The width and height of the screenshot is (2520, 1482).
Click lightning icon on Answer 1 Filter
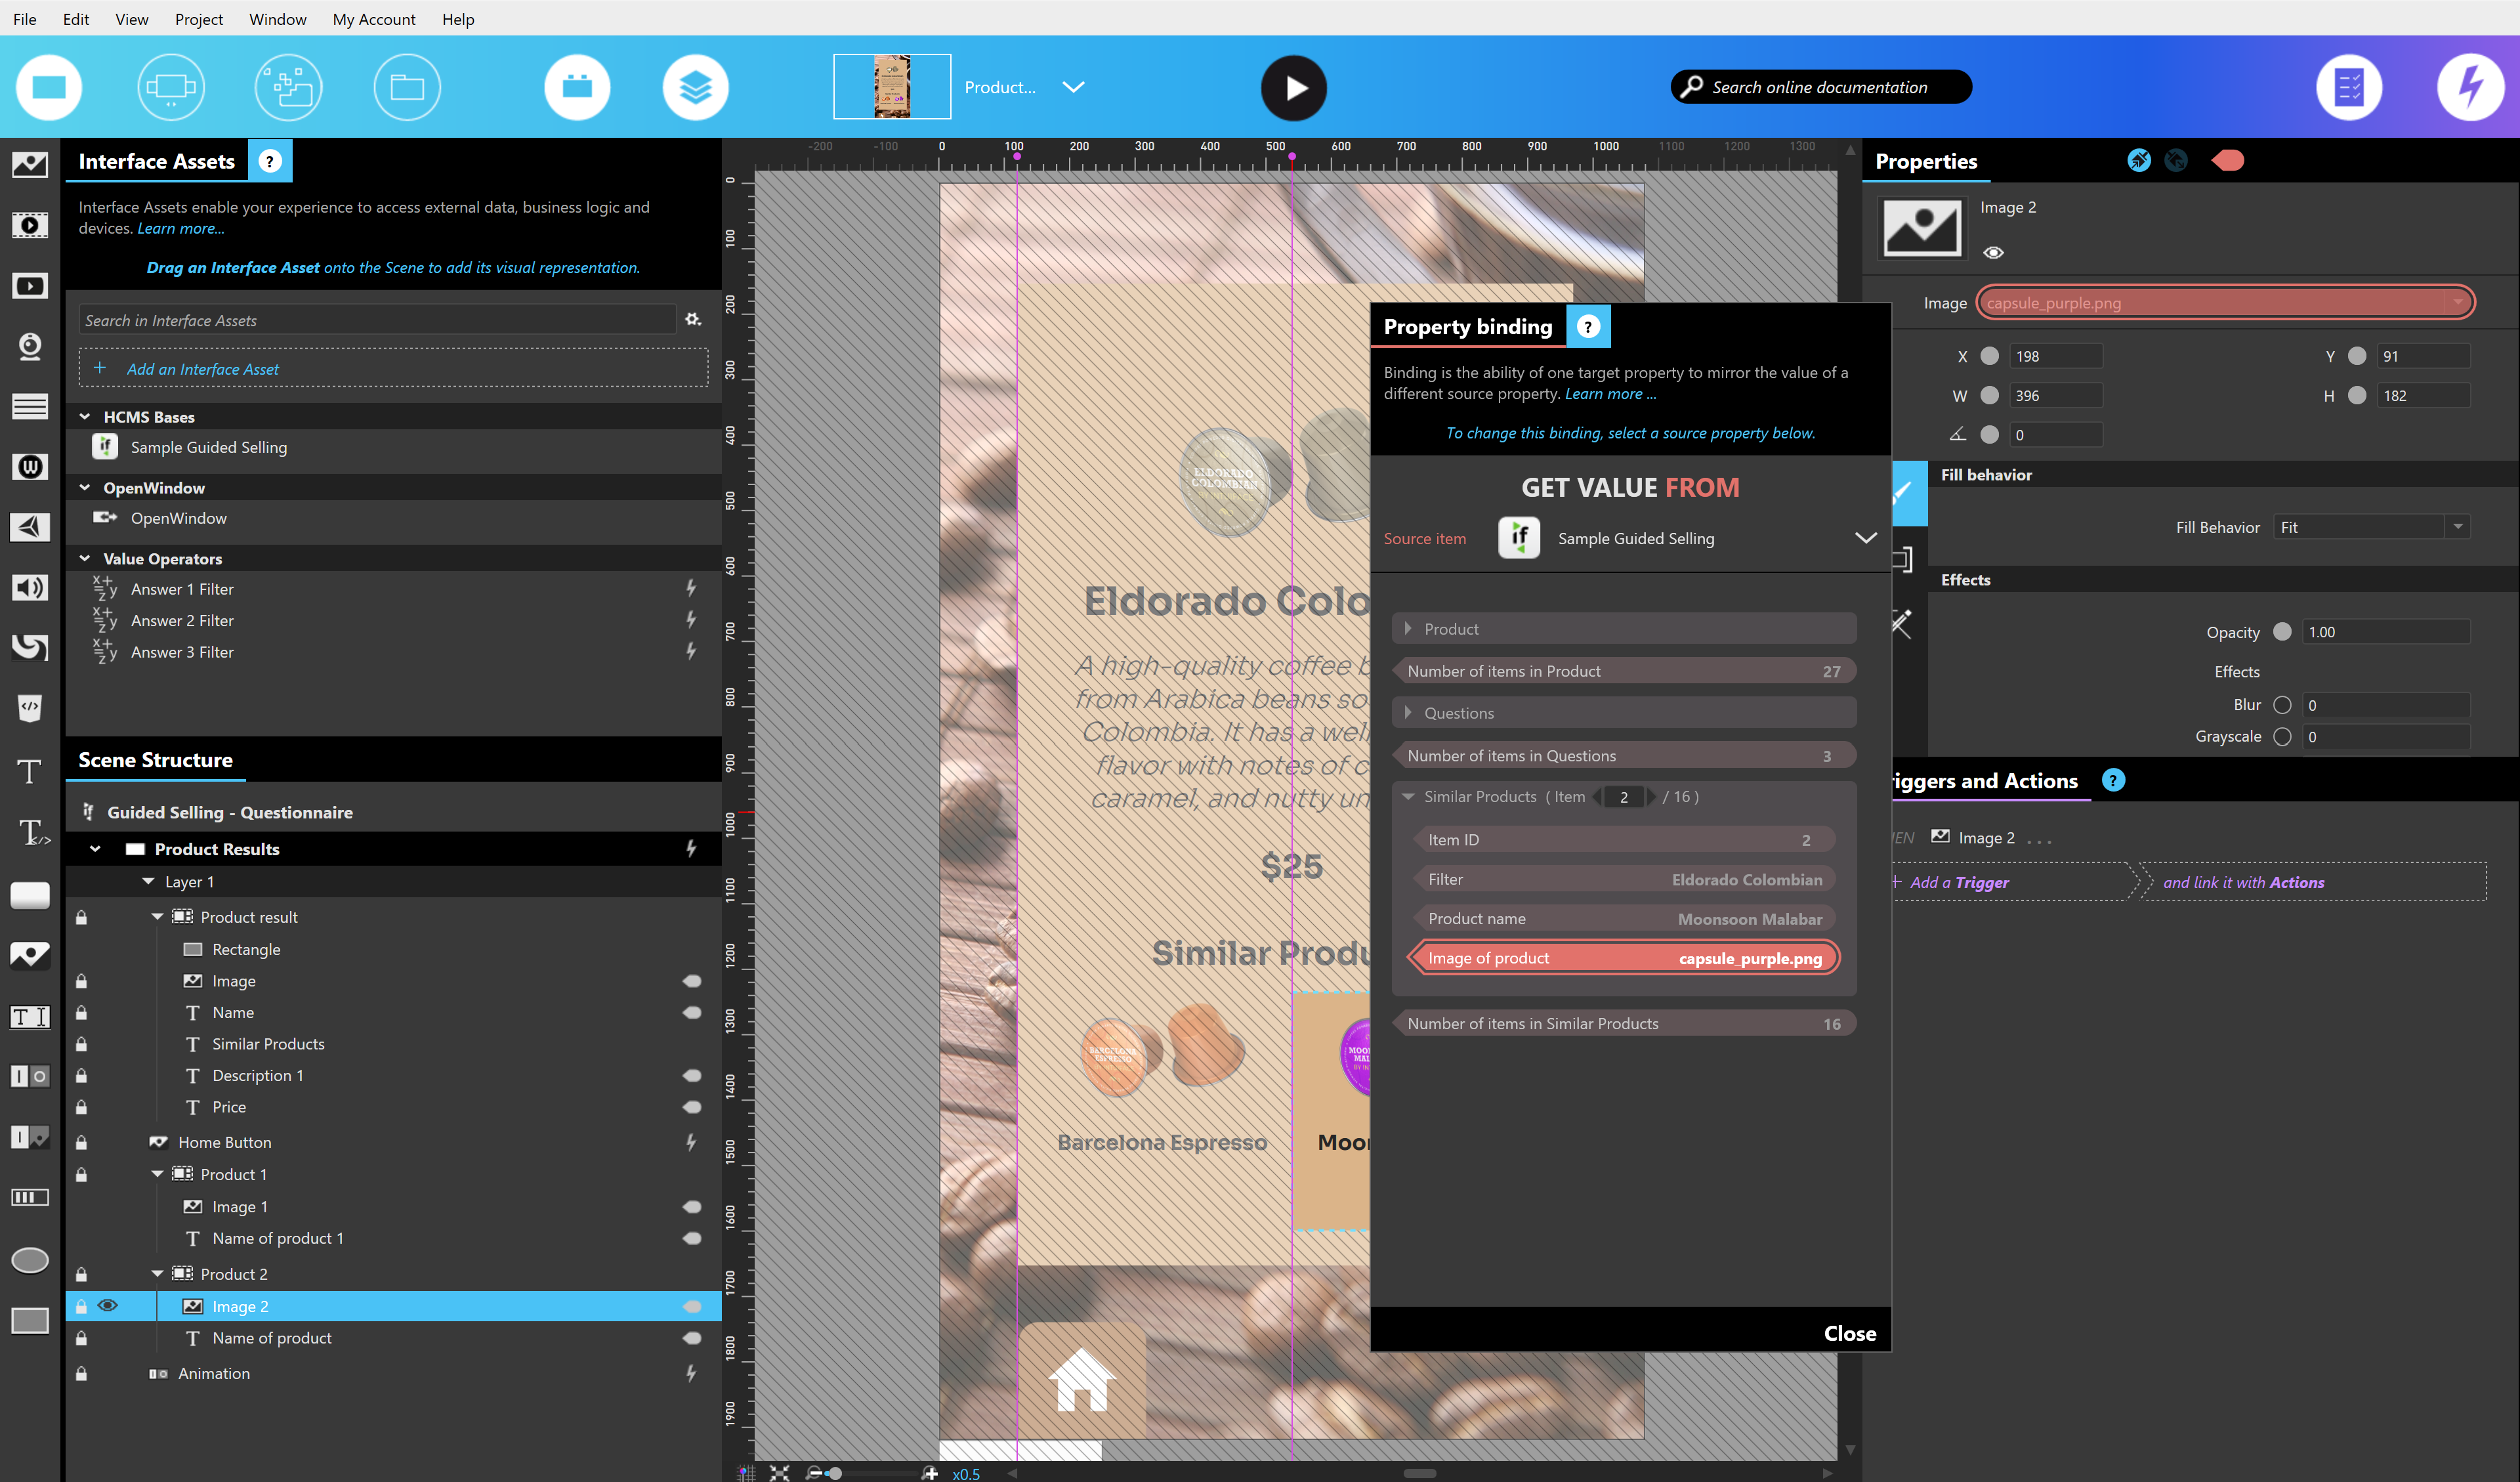(691, 588)
